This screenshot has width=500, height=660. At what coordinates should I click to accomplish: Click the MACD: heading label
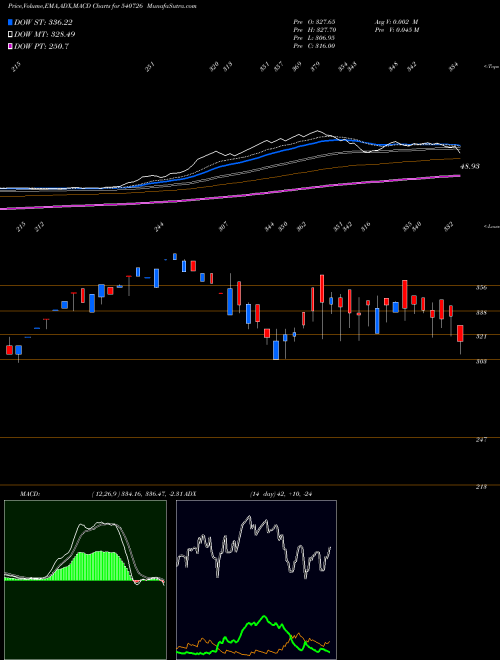click(30, 494)
